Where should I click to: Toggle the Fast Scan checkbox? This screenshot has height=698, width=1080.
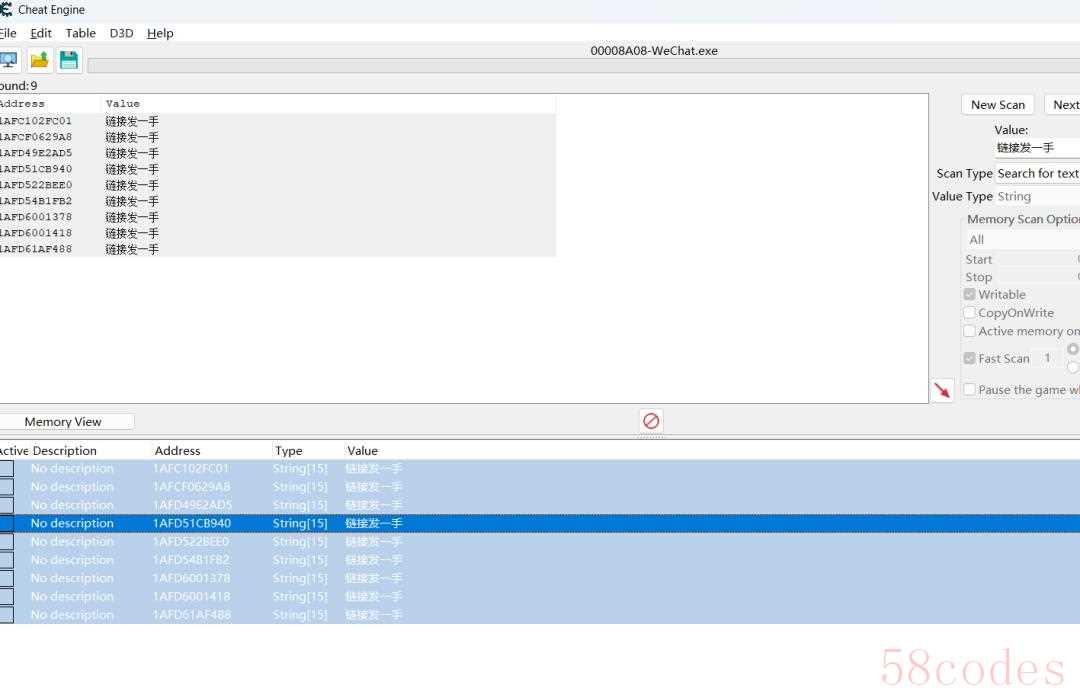tap(970, 358)
